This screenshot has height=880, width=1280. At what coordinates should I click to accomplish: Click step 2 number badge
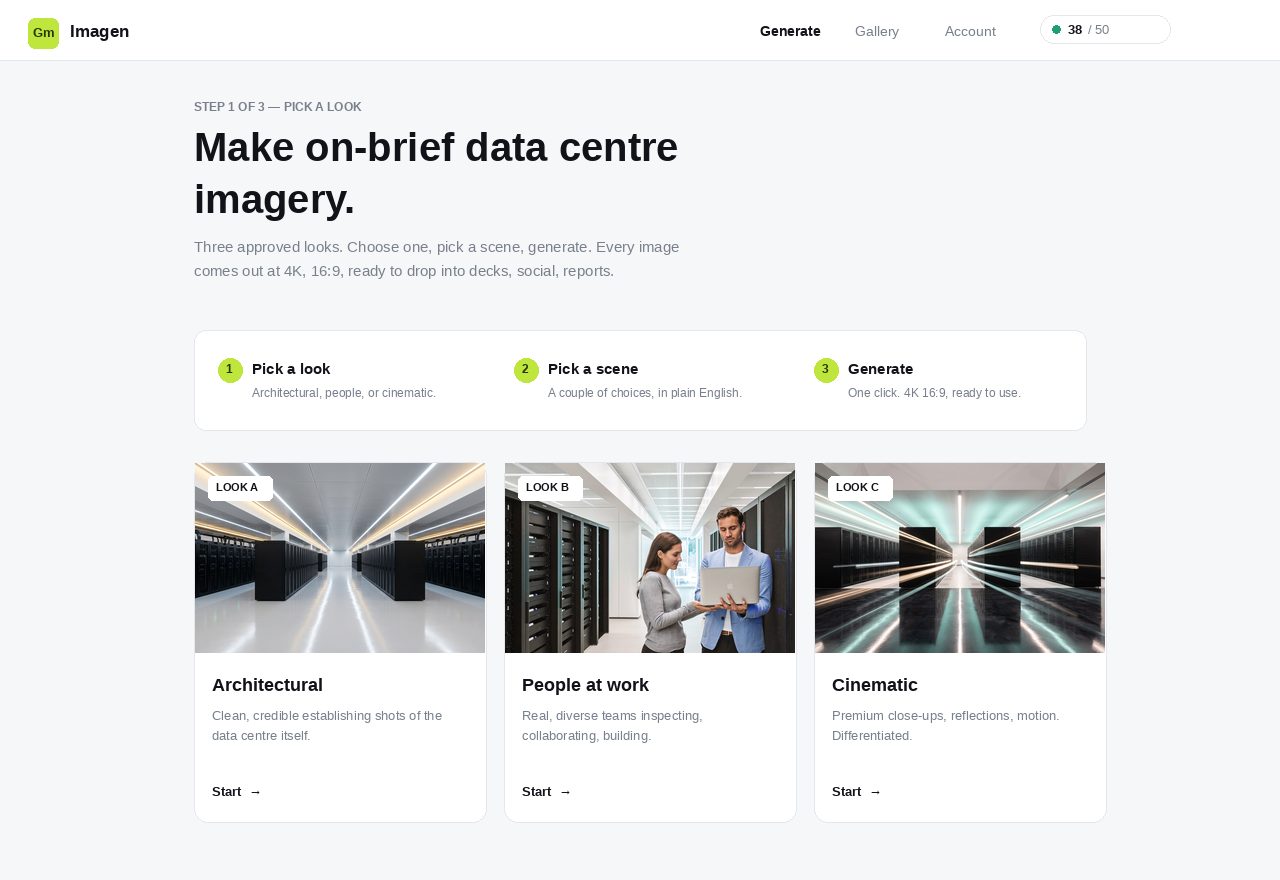(x=526, y=370)
